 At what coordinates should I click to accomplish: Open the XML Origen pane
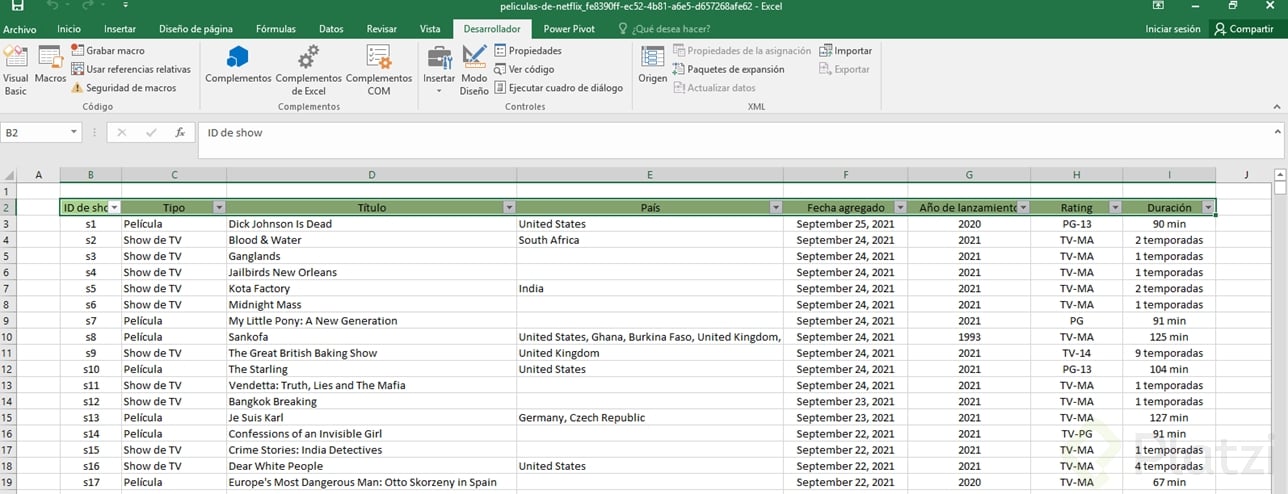pyautogui.click(x=653, y=65)
